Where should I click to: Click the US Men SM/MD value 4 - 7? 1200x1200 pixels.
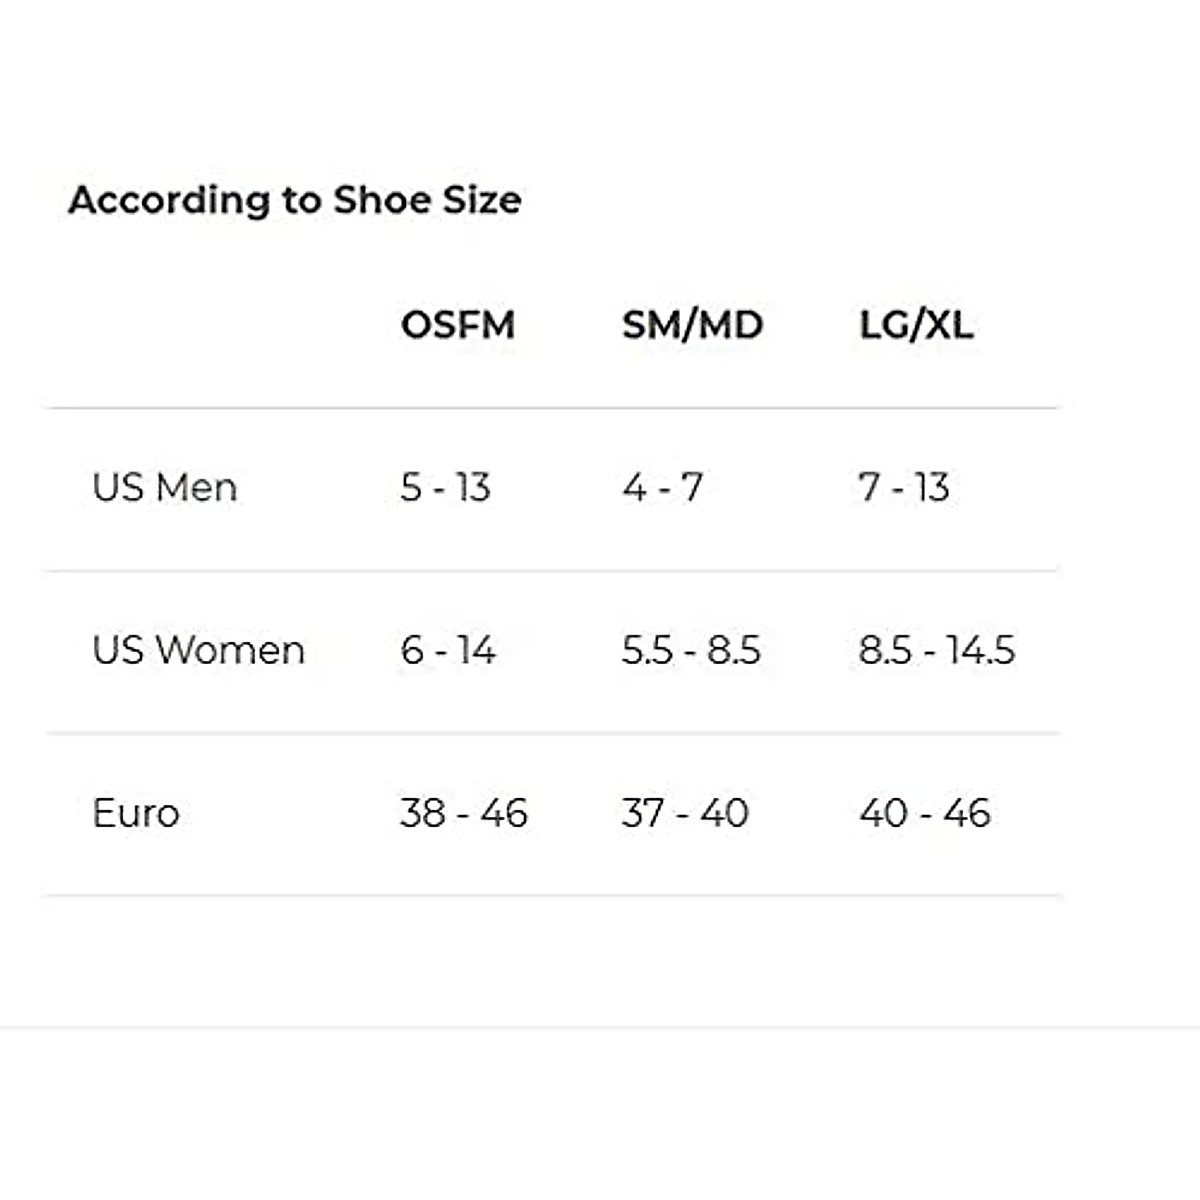[663, 488]
